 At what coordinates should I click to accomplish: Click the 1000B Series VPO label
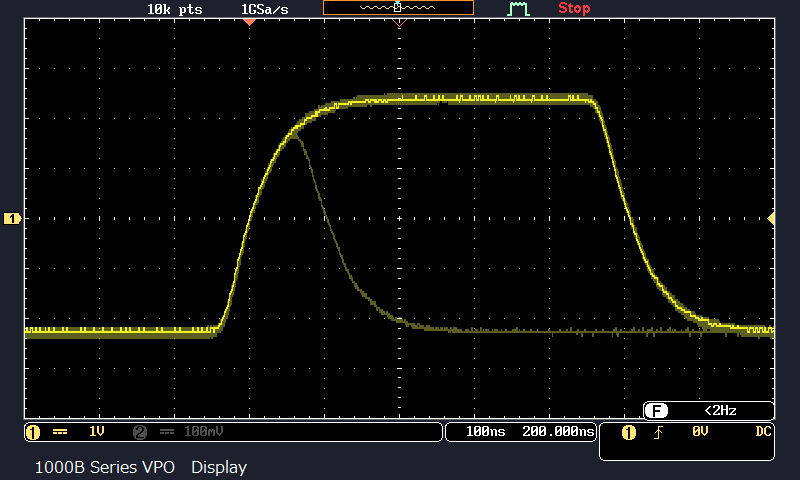[x=105, y=467]
